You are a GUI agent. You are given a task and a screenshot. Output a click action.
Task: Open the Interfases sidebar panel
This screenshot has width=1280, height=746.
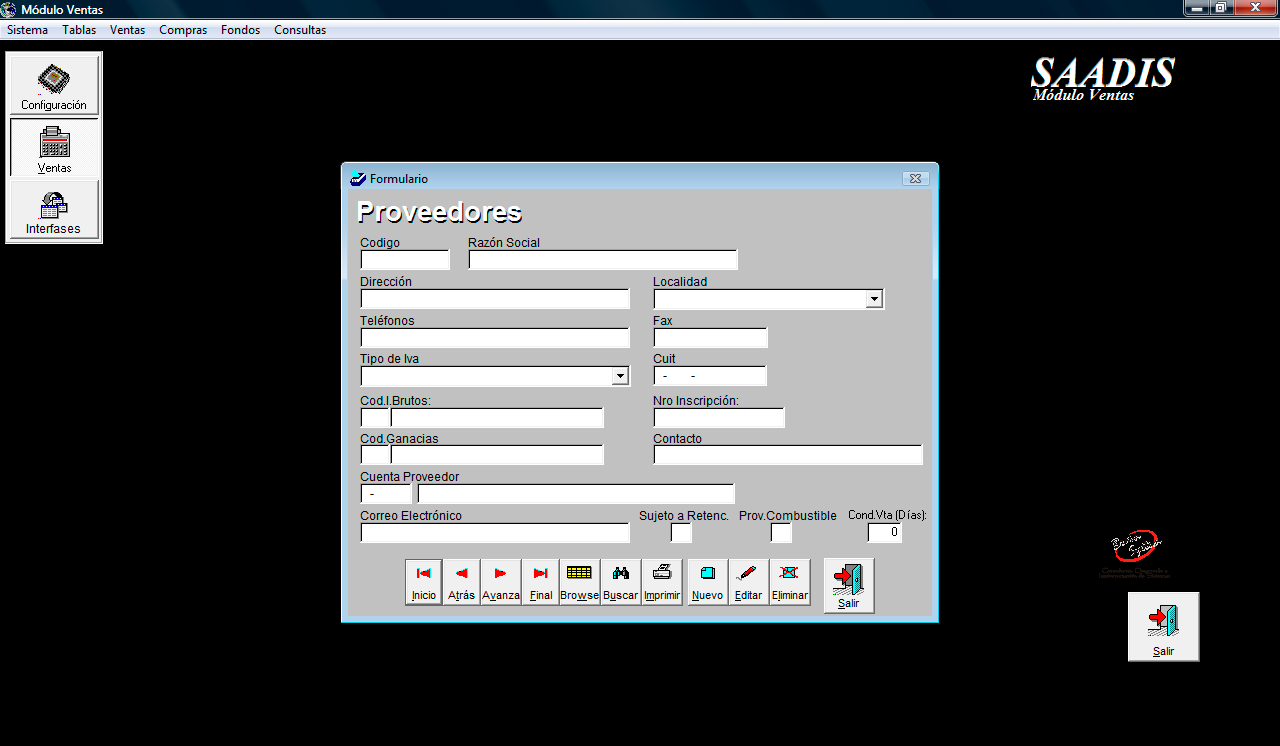coord(54,209)
